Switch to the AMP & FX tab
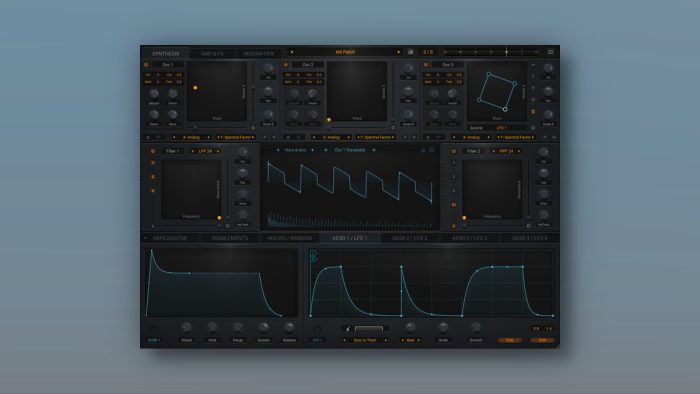The height and width of the screenshot is (394, 700). pyautogui.click(x=212, y=54)
